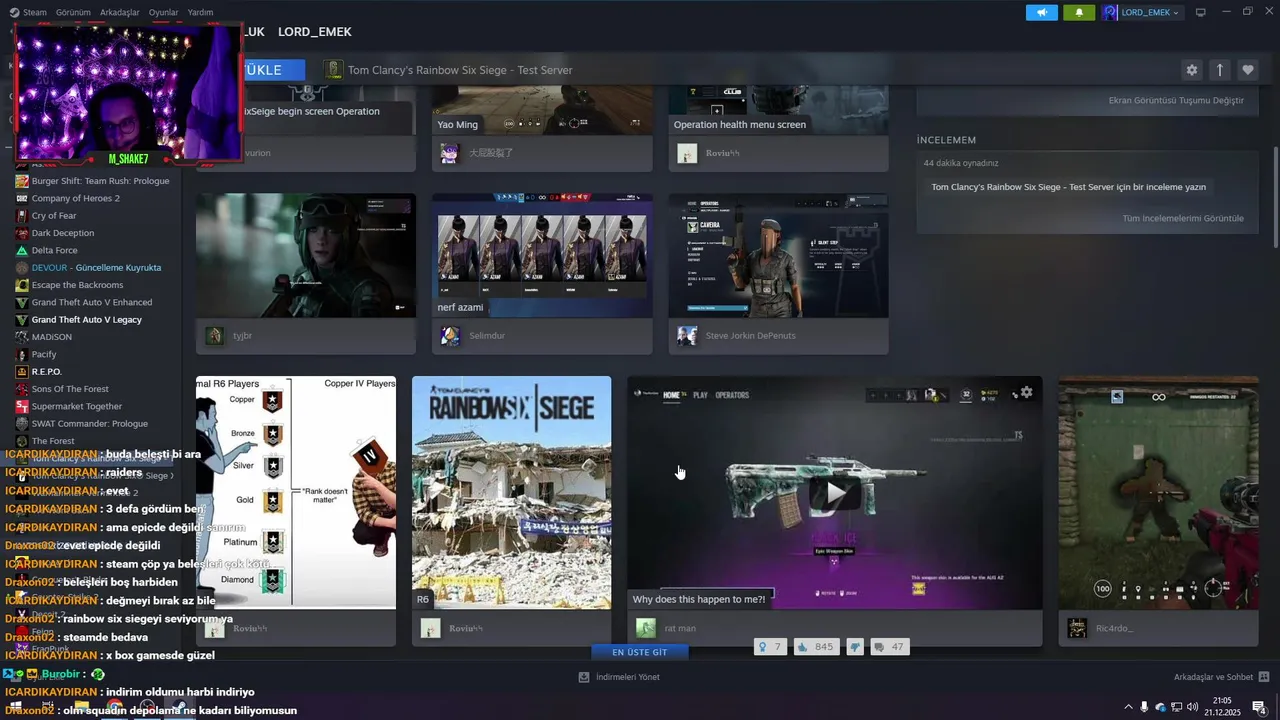Open Steve Jorkin DePenuts' Caveira screenshot
This screenshot has width=1280, height=720.
(x=778, y=256)
